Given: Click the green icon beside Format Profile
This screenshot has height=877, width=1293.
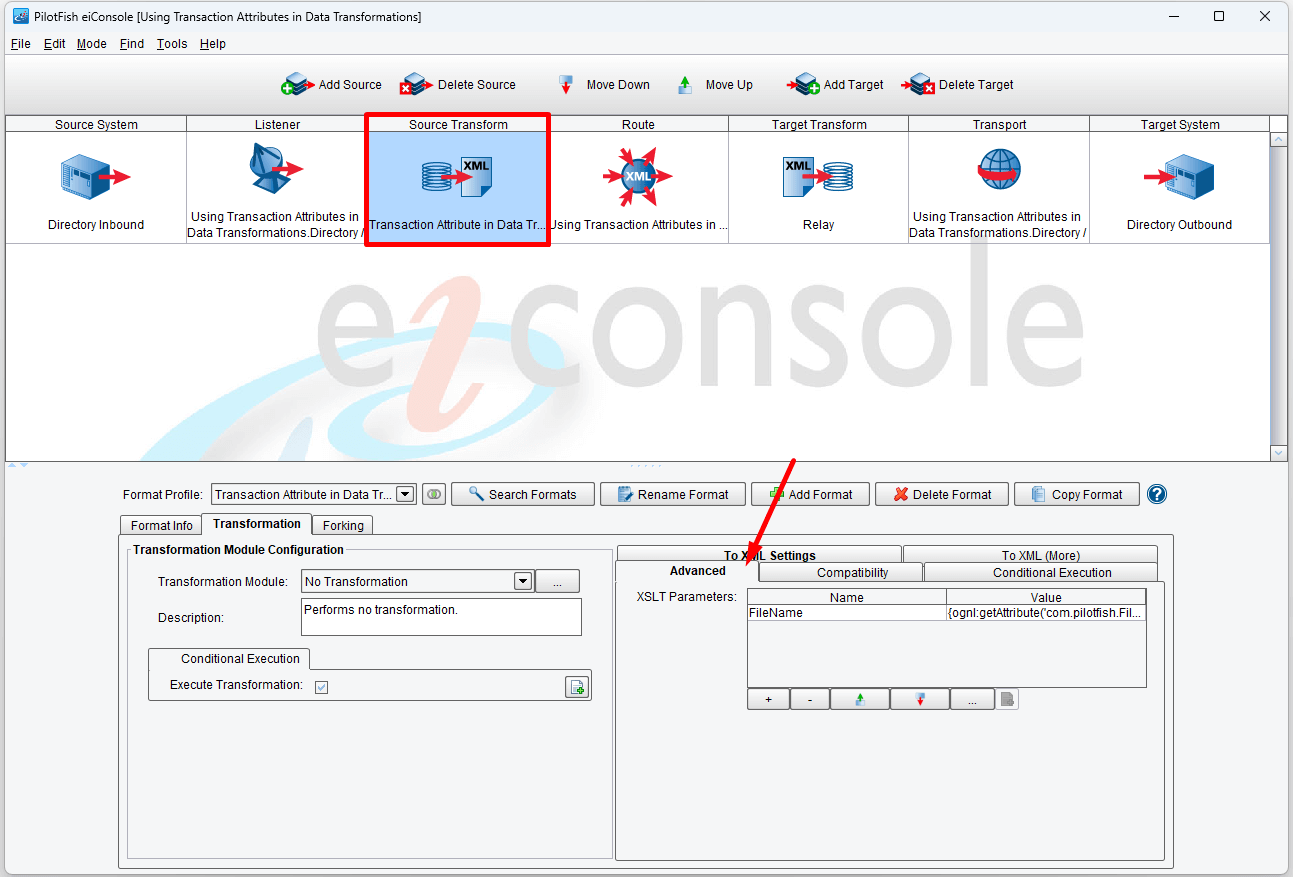Looking at the screenshot, I should tap(434, 494).
